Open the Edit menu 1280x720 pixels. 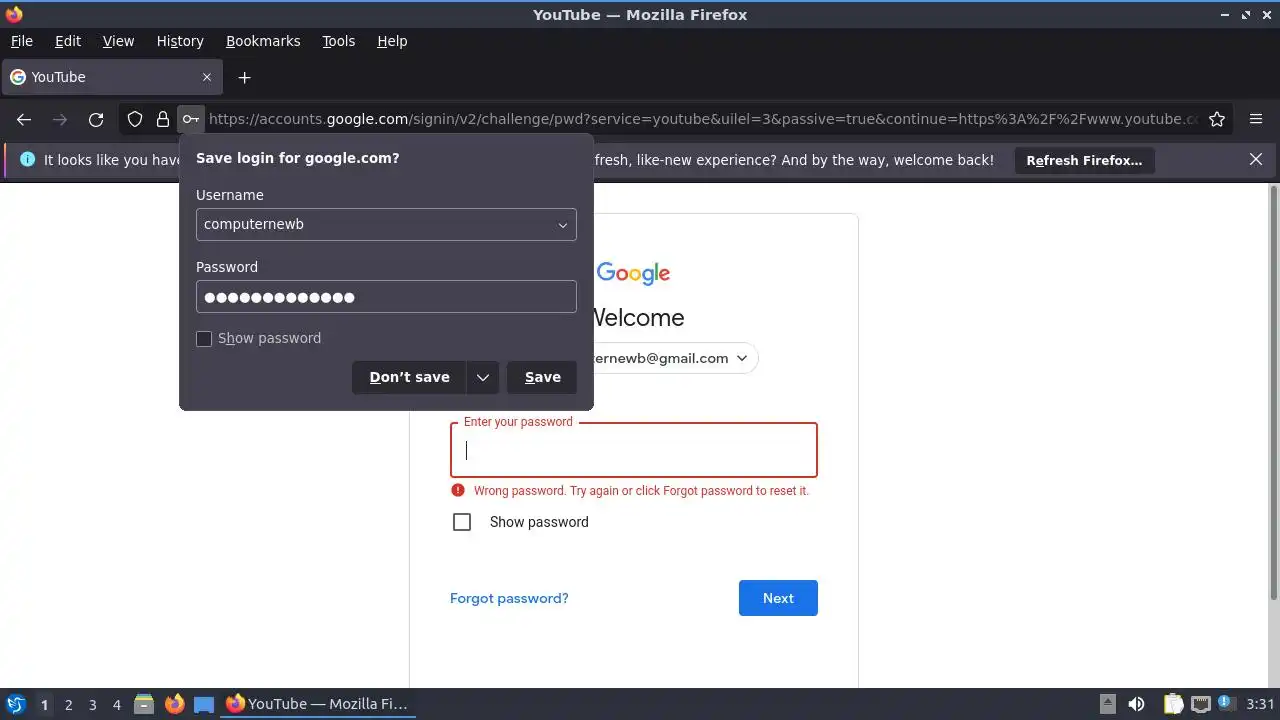(x=68, y=41)
